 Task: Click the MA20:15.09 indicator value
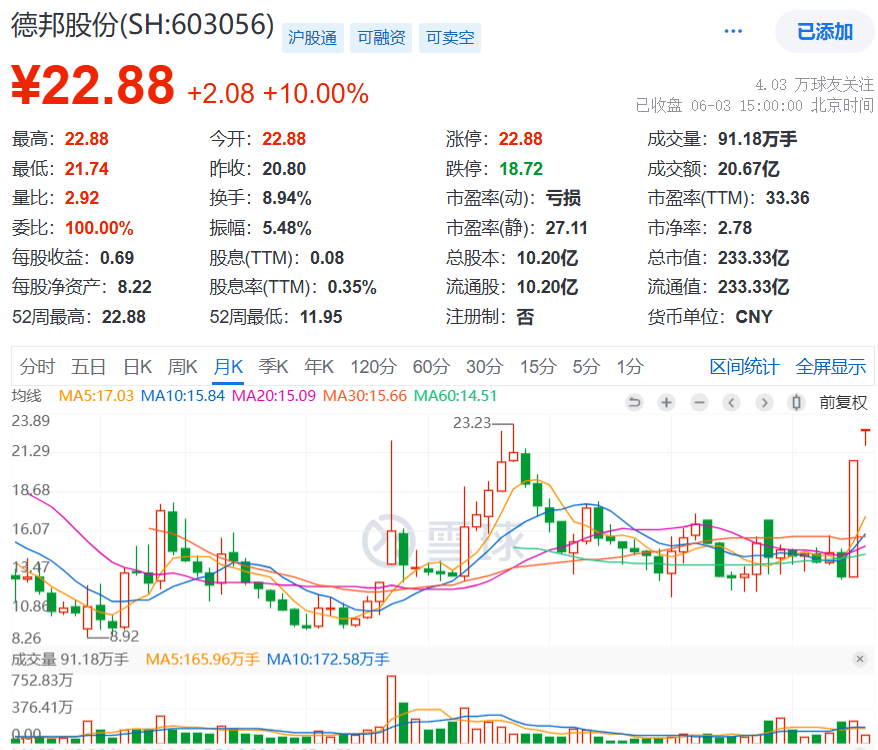pos(274,395)
